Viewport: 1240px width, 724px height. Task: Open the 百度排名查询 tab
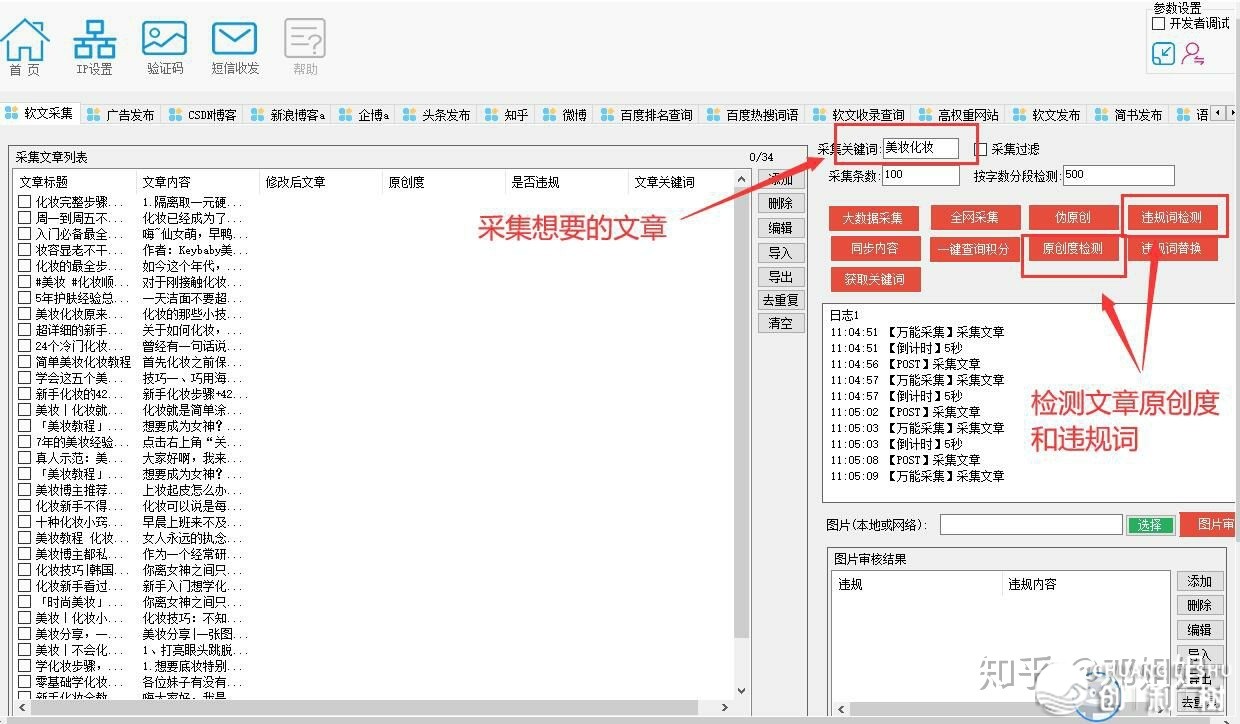[646, 115]
